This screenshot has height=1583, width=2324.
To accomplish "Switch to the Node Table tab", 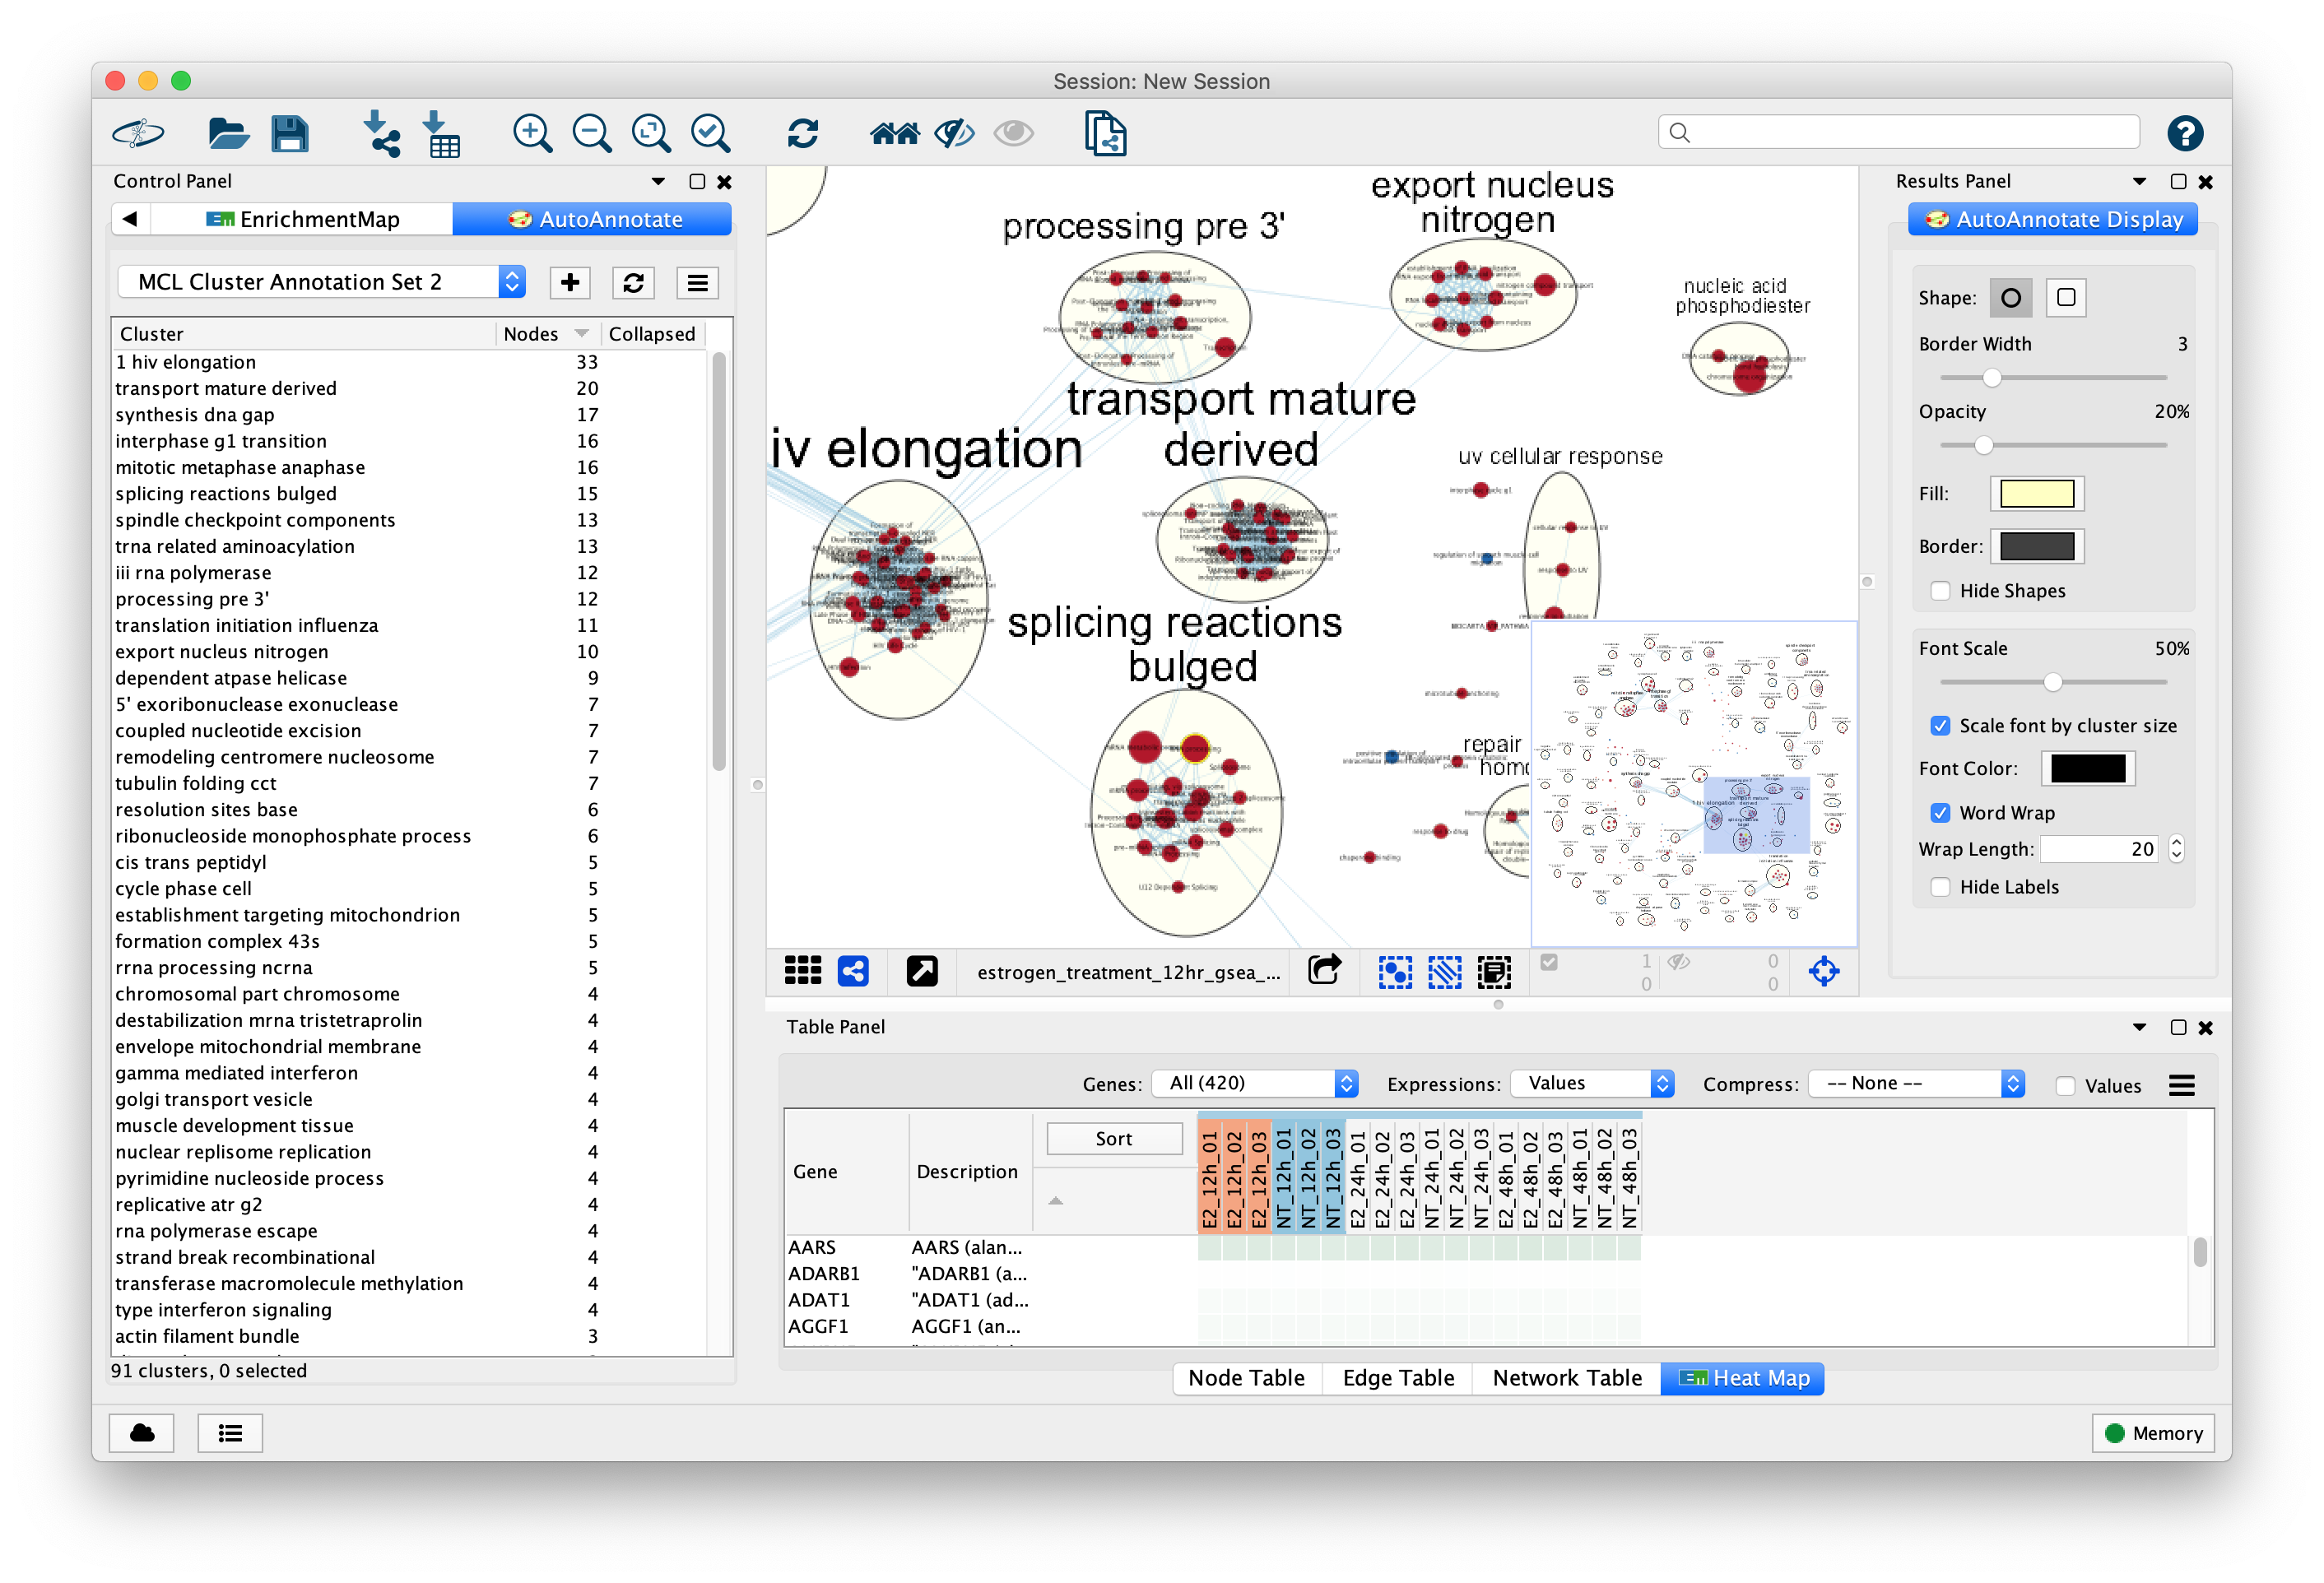I will (x=1246, y=1378).
